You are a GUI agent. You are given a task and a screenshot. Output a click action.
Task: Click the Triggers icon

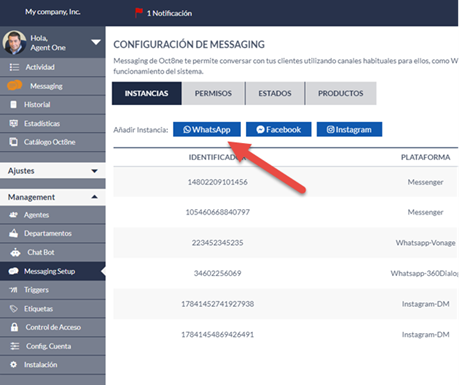[13, 290]
